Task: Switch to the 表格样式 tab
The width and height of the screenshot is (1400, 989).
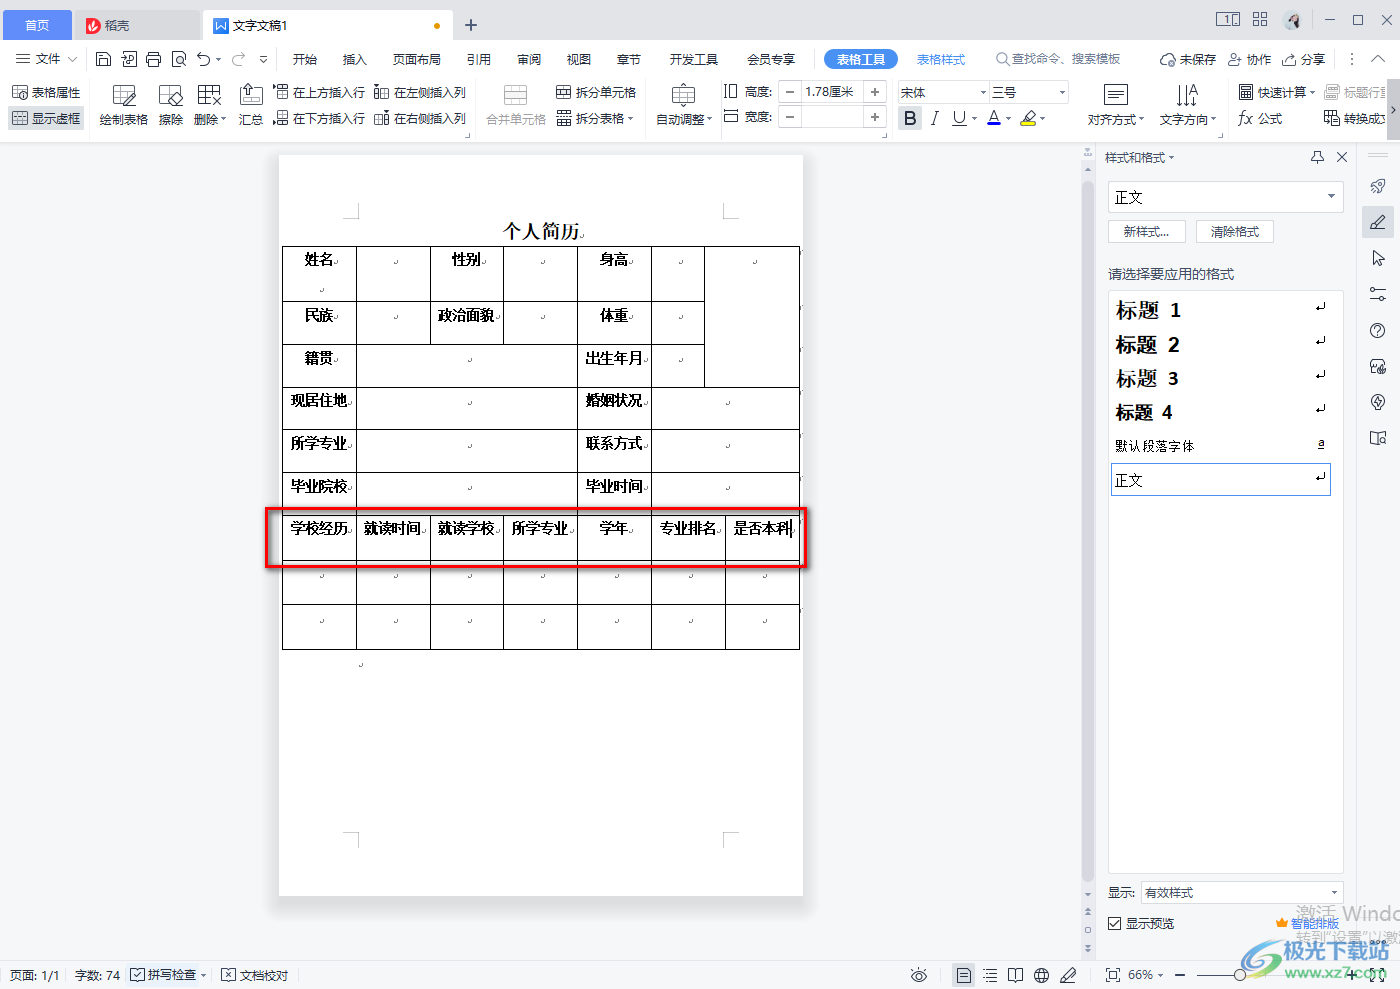Action: pos(941,59)
